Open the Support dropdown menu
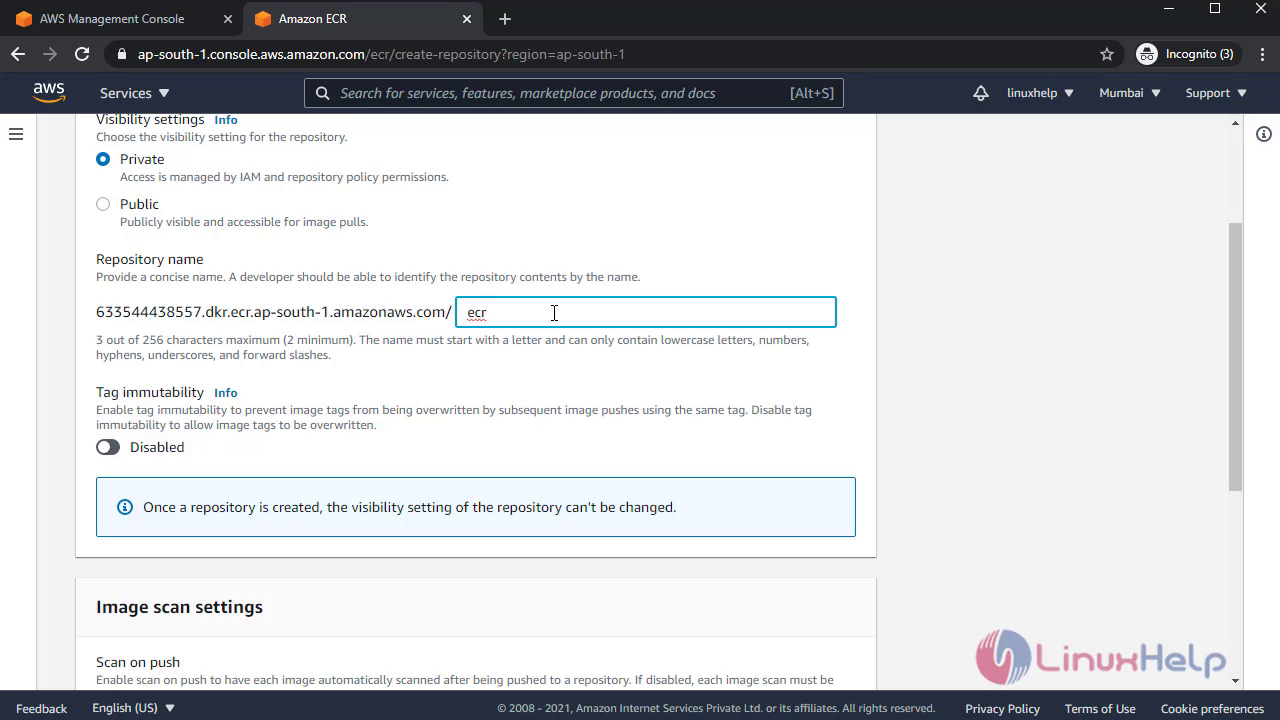1280x720 pixels. point(1216,93)
